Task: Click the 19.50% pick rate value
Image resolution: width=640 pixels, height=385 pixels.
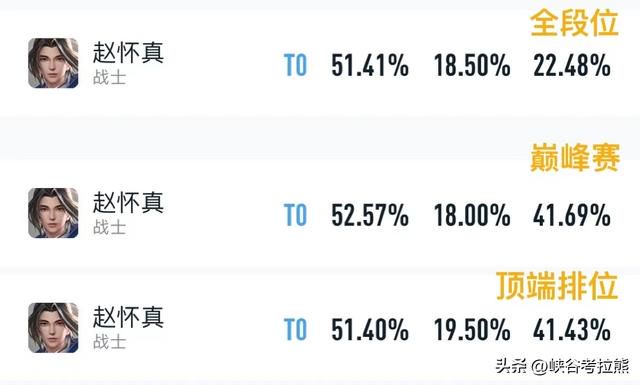Action: [x=472, y=329]
